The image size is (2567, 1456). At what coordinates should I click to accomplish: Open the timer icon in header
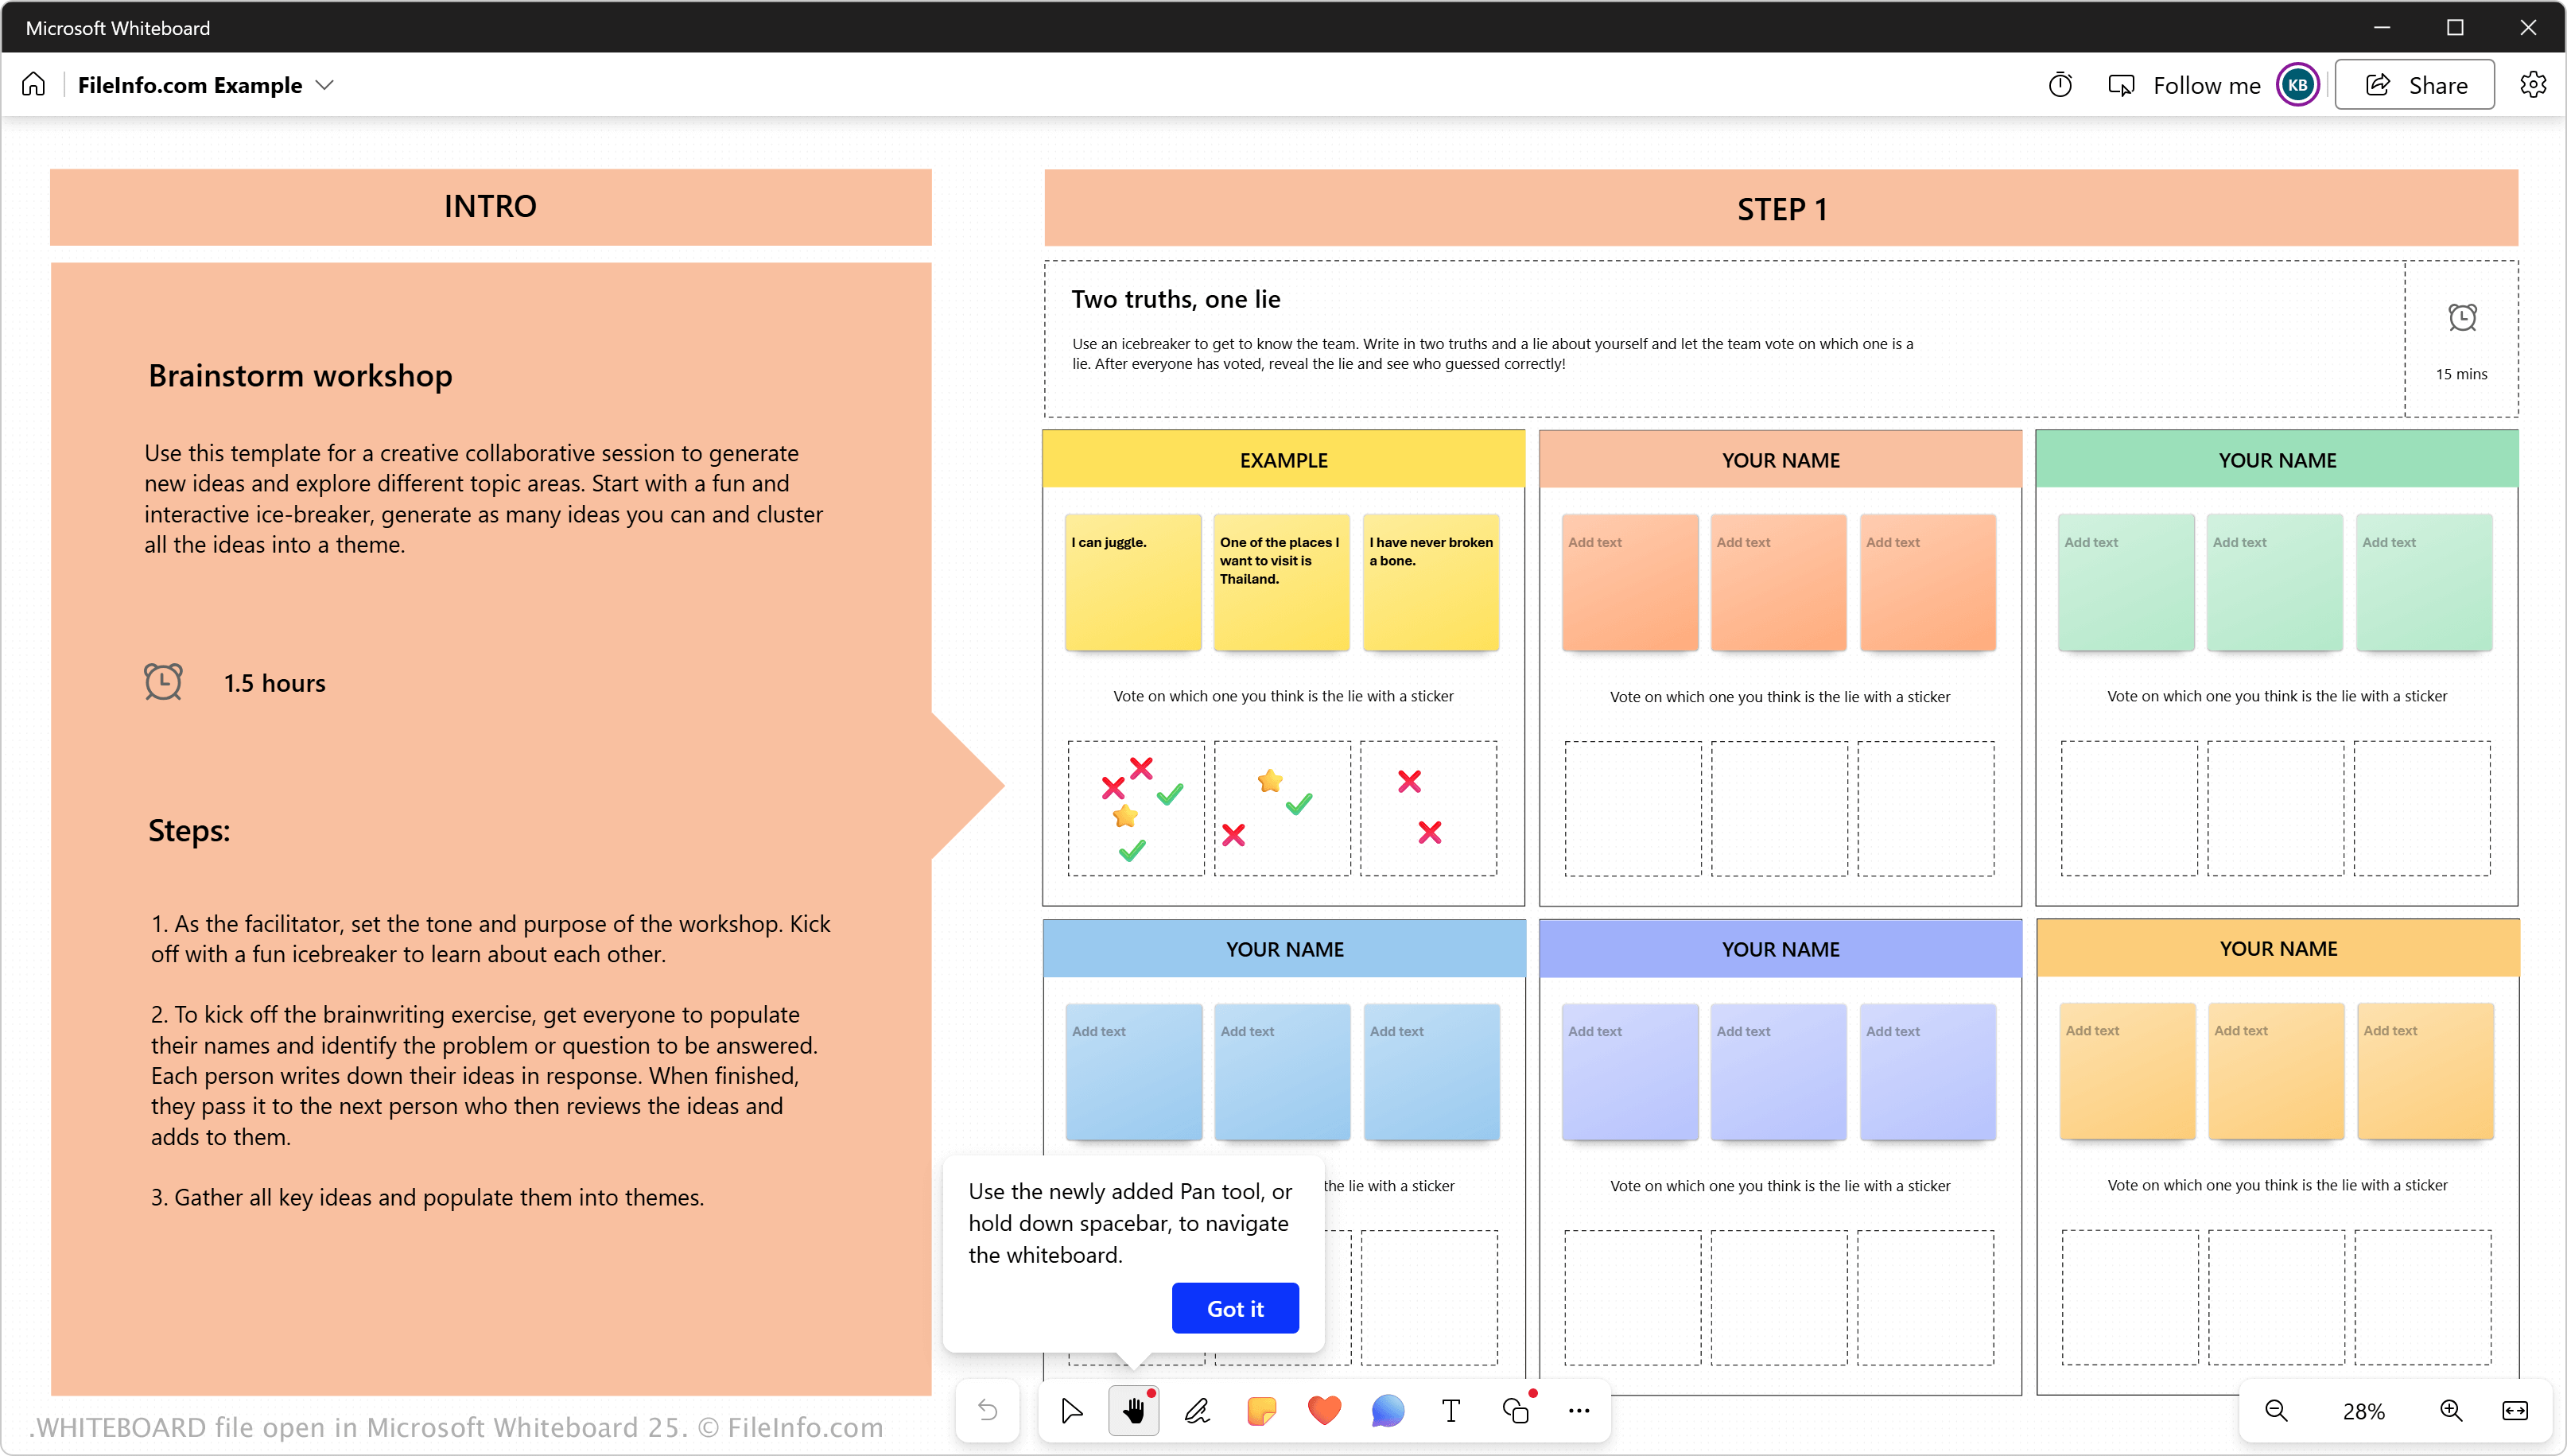[x=2060, y=85]
